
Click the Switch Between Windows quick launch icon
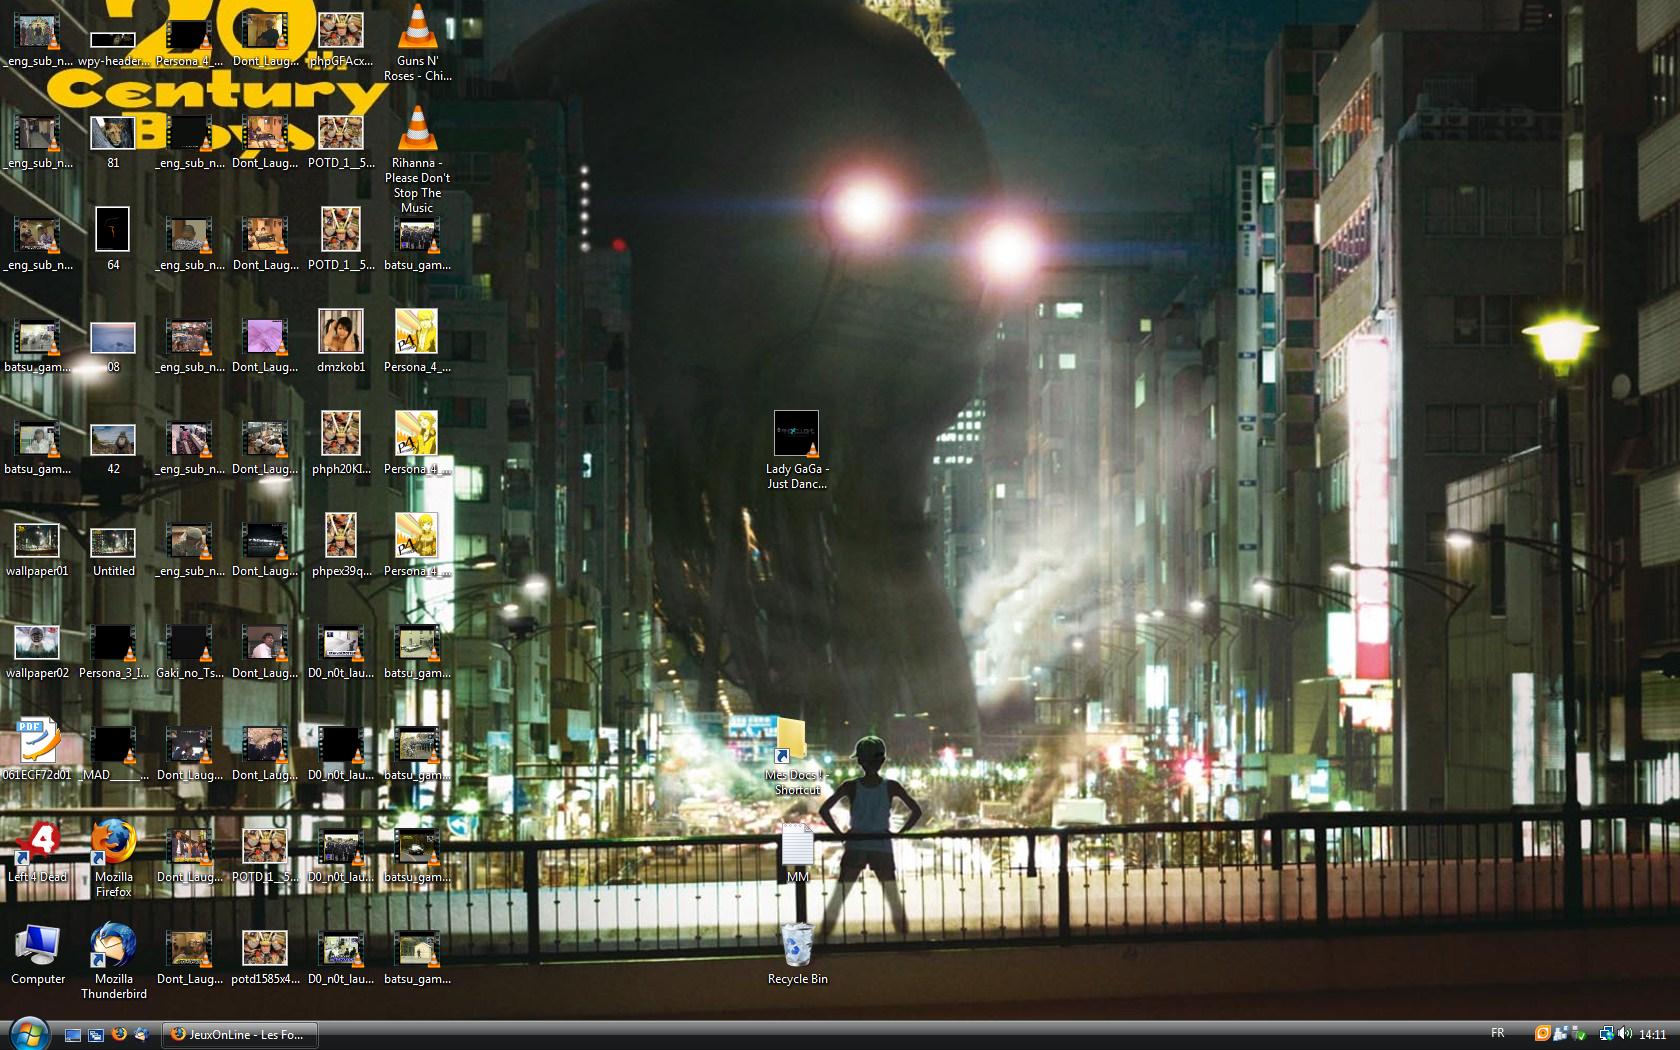click(95, 1035)
